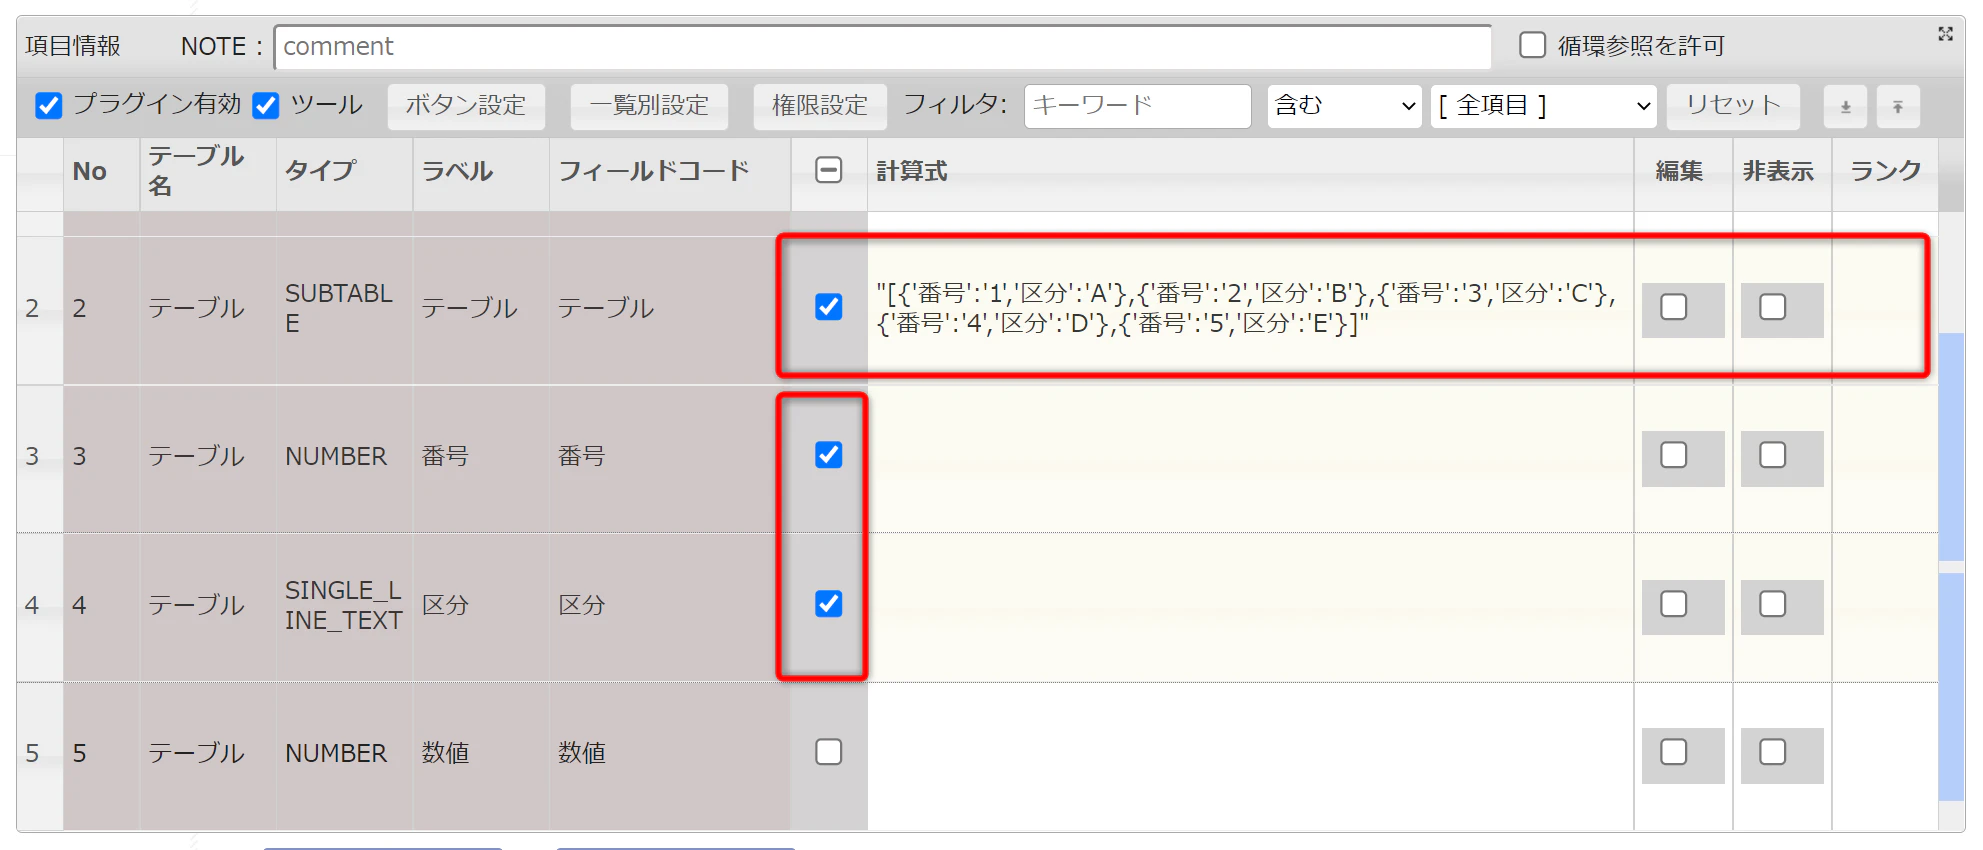This screenshot has height=850, width=1983.
Task: Click the move-to-bottom arrow icon button
Action: pos(1846,106)
